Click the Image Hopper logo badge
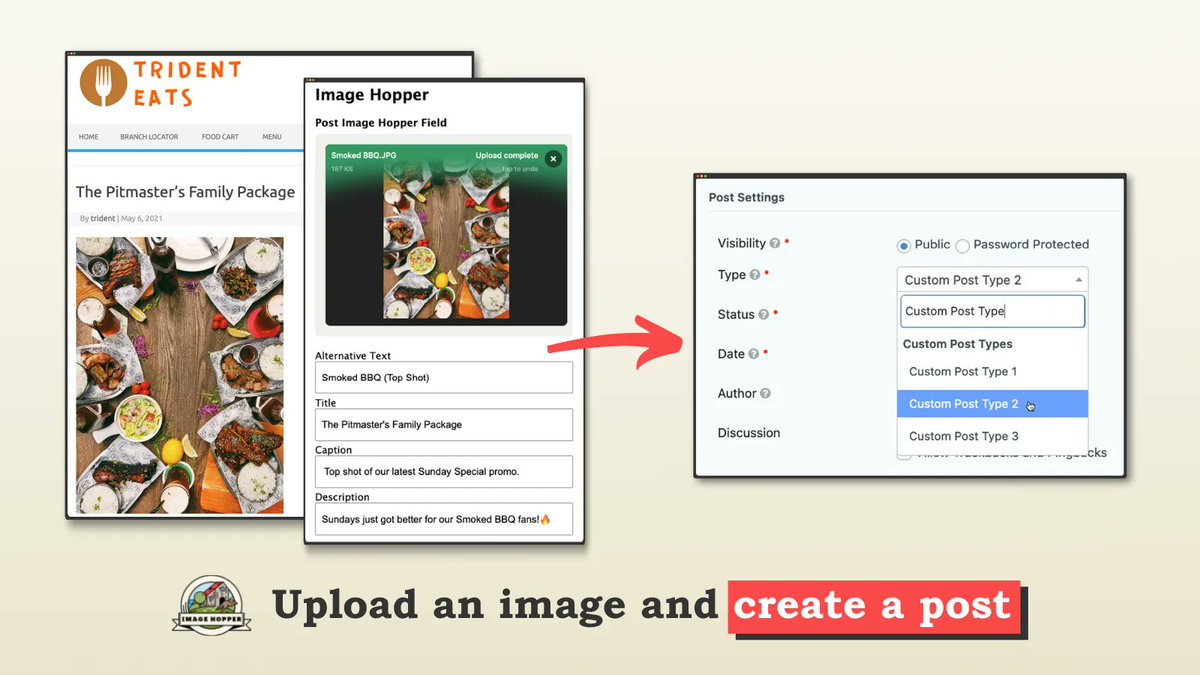 [x=212, y=605]
